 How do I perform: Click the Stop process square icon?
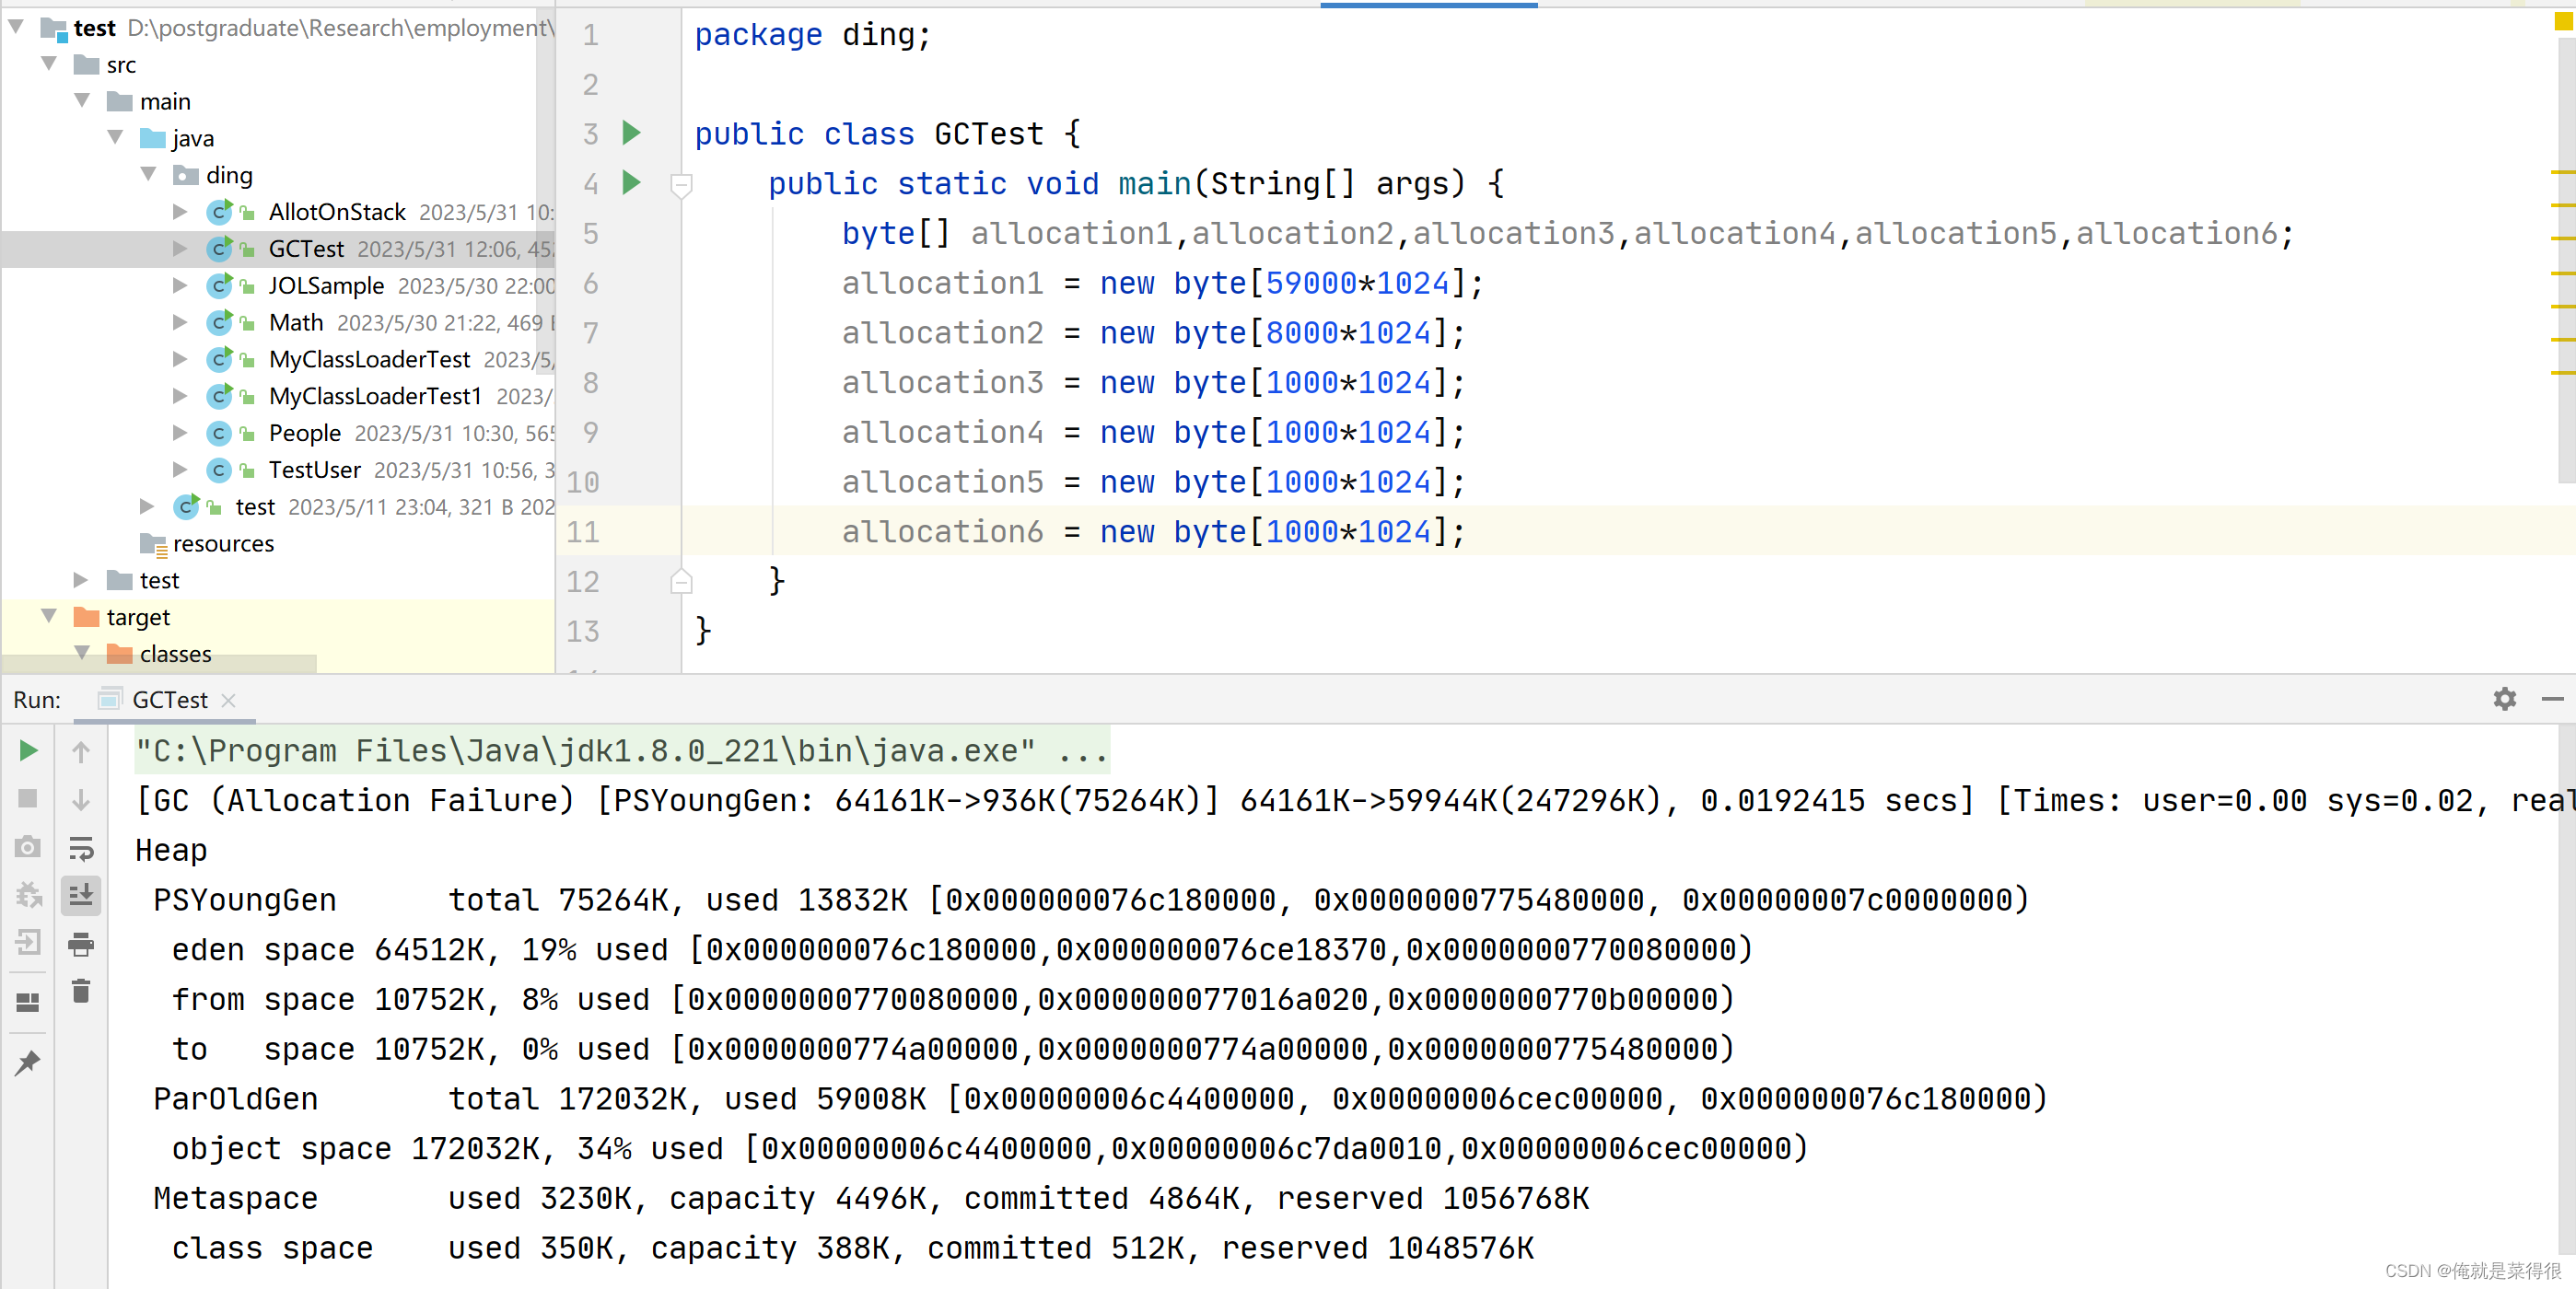(x=28, y=798)
